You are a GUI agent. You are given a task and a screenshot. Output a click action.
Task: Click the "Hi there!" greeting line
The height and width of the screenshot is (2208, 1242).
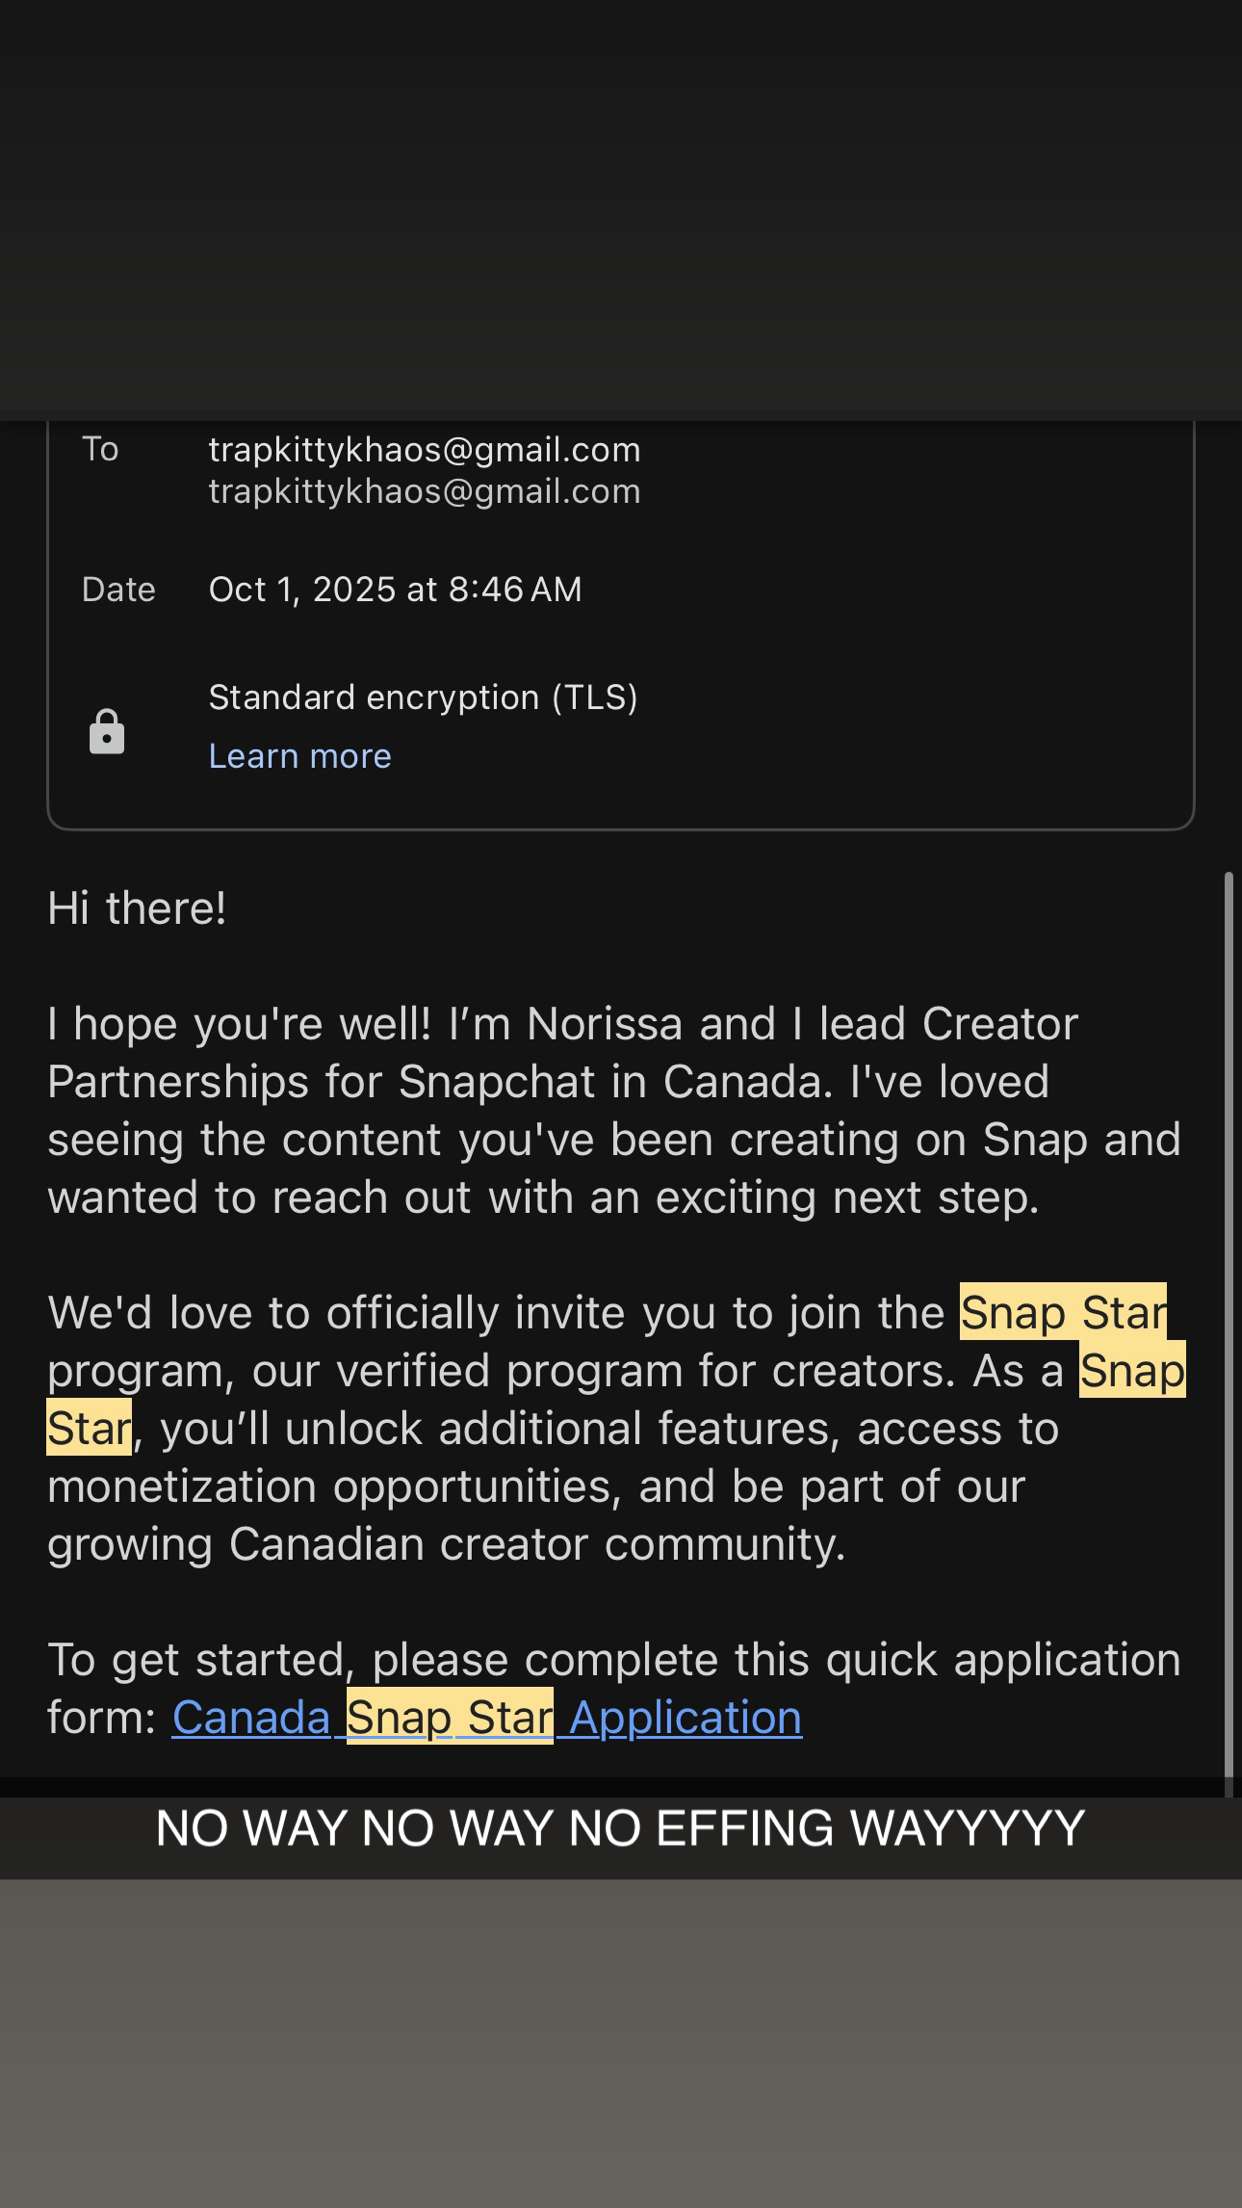[137, 909]
